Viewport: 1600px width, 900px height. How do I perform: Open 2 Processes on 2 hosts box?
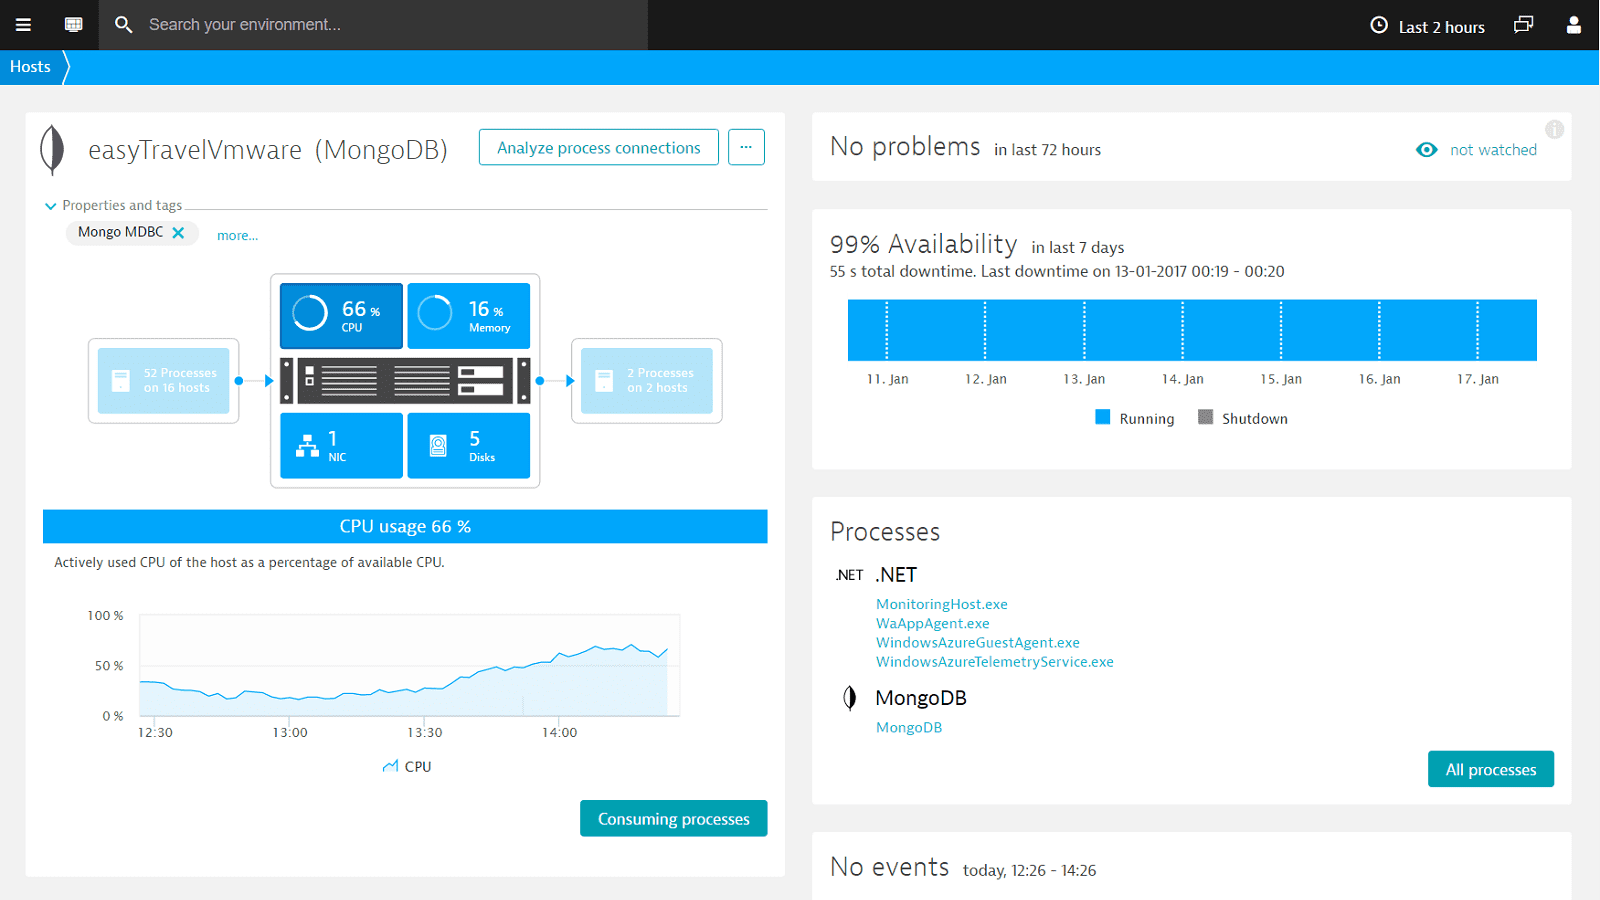point(647,381)
